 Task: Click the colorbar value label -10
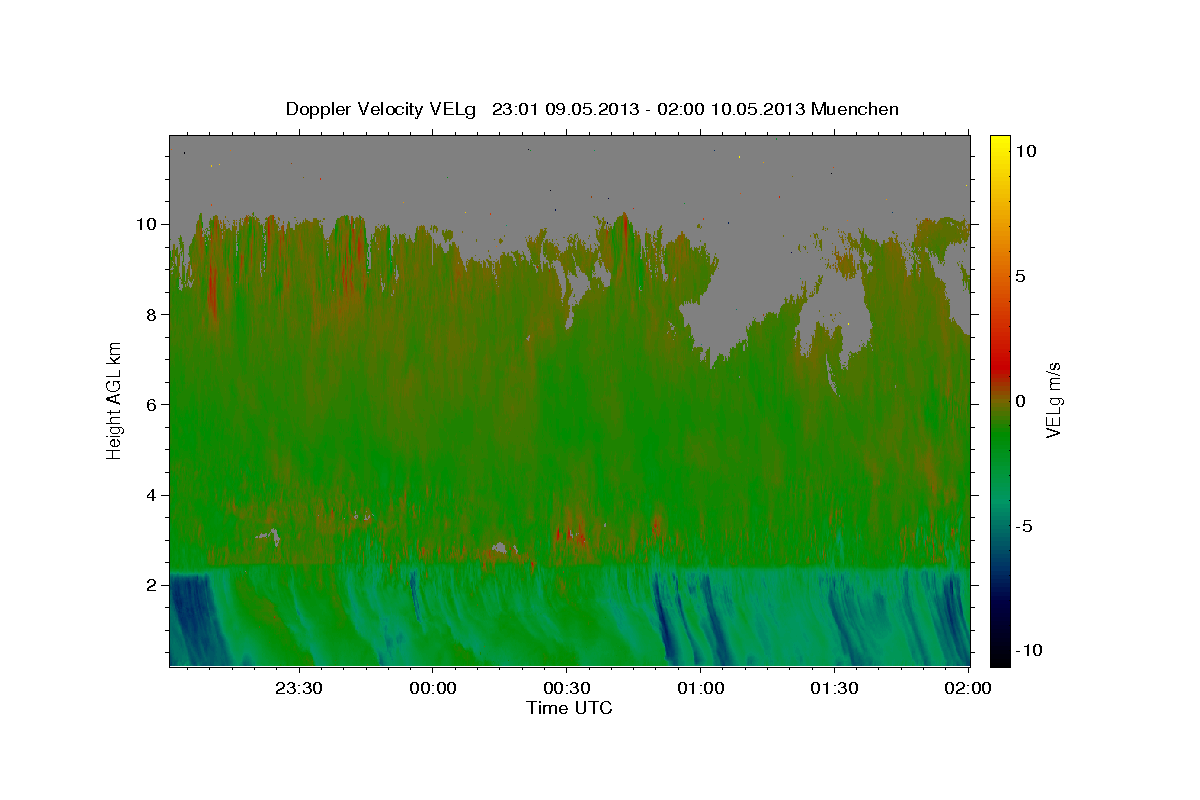pyautogui.click(x=1029, y=650)
